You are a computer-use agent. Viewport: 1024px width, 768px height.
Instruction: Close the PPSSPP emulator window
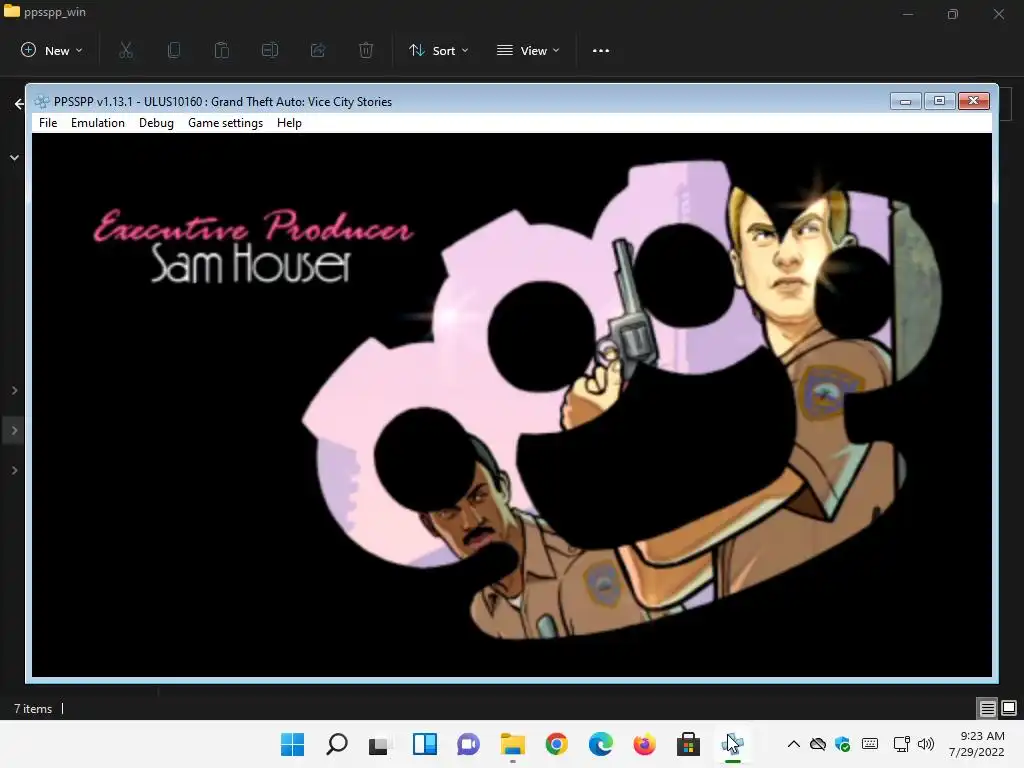[x=974, y=101]
